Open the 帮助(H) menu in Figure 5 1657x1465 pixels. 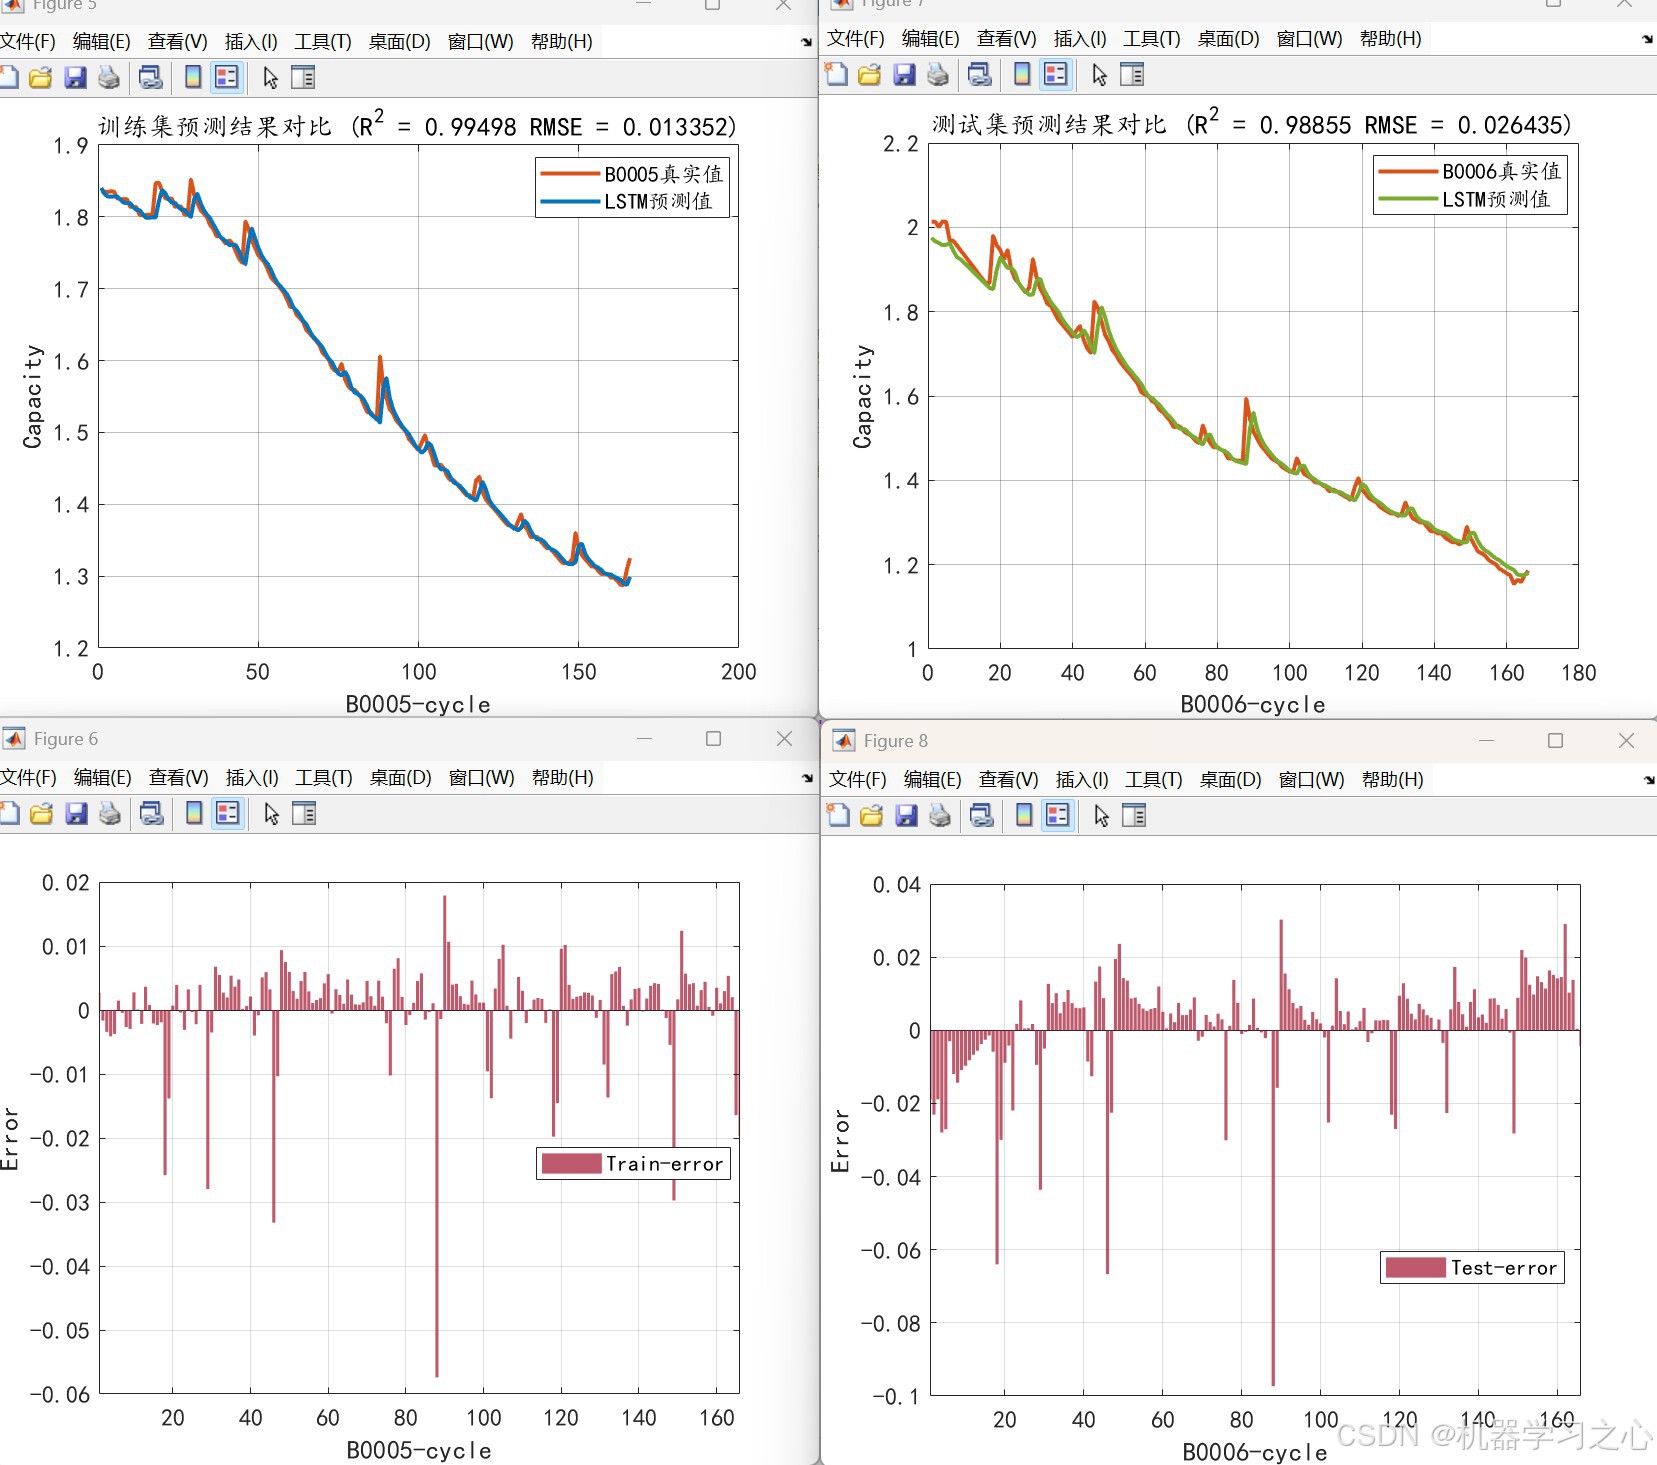point(562,42)
